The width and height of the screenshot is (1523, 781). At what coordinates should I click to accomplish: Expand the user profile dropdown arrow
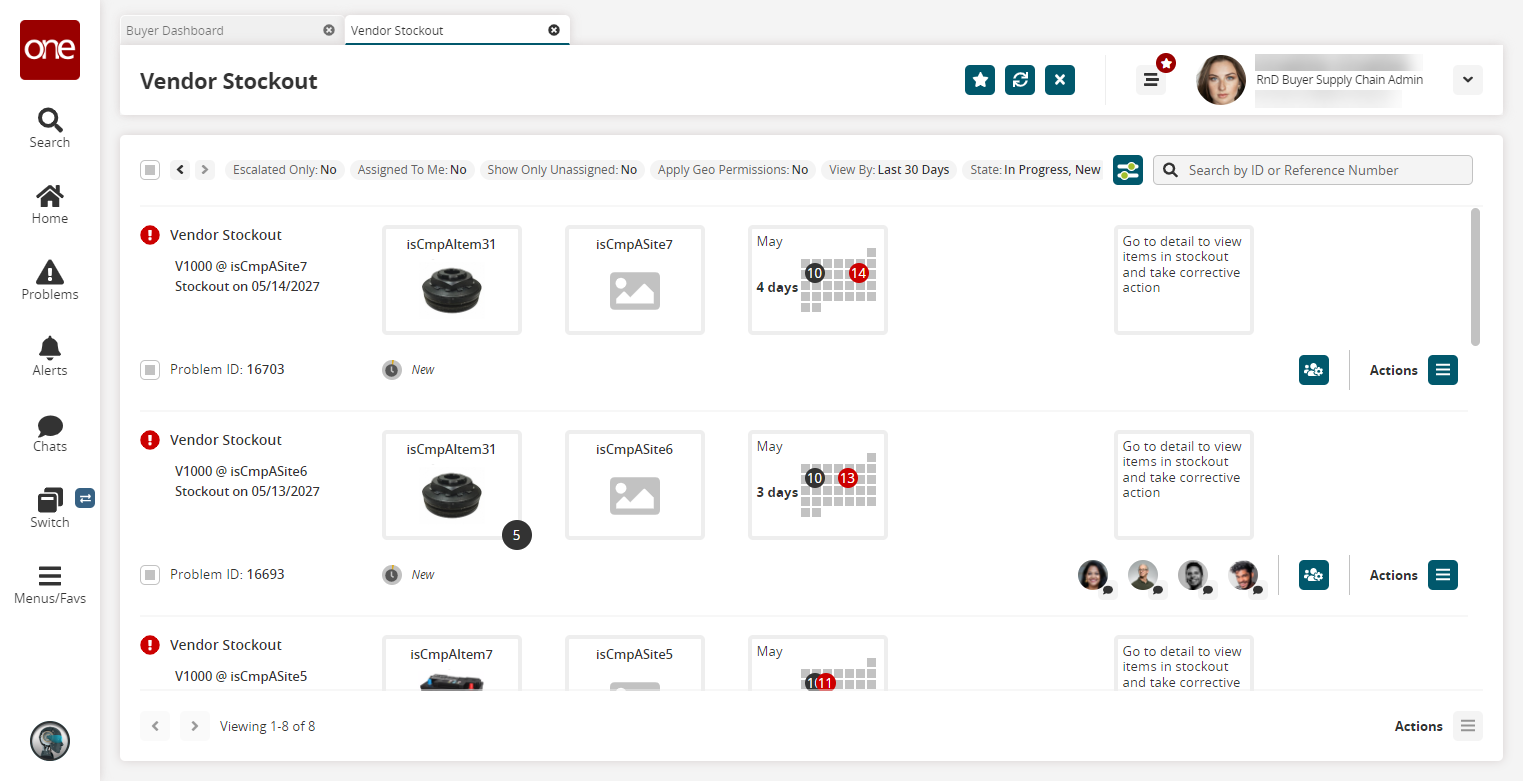pyautogui.click(x=1467, y=80)
